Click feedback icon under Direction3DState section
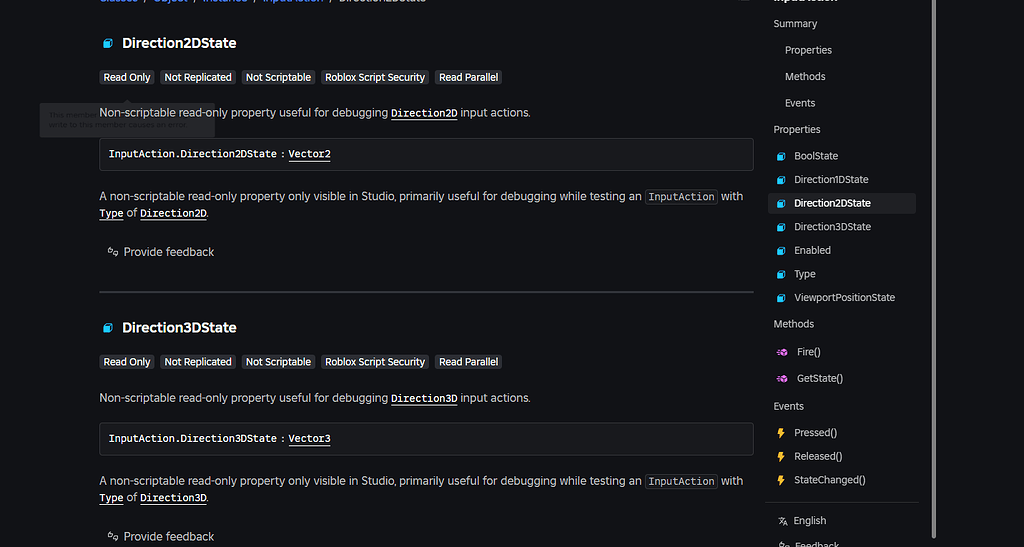Viewport: 1024px width, 547px height. point(113,537)
